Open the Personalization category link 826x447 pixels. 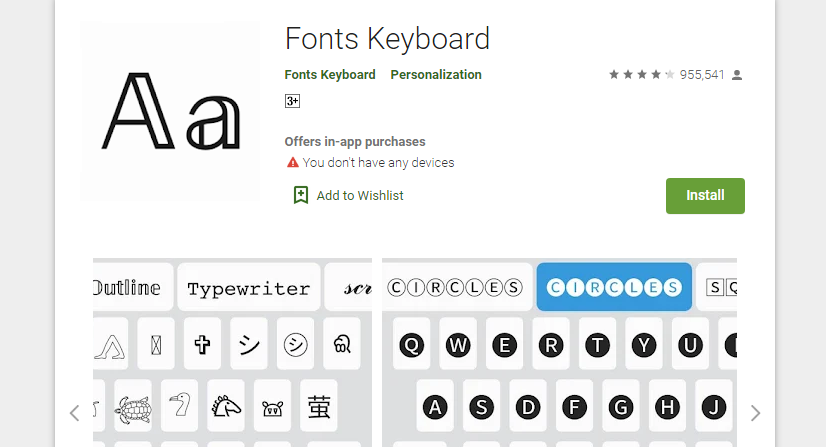[436, 75]
